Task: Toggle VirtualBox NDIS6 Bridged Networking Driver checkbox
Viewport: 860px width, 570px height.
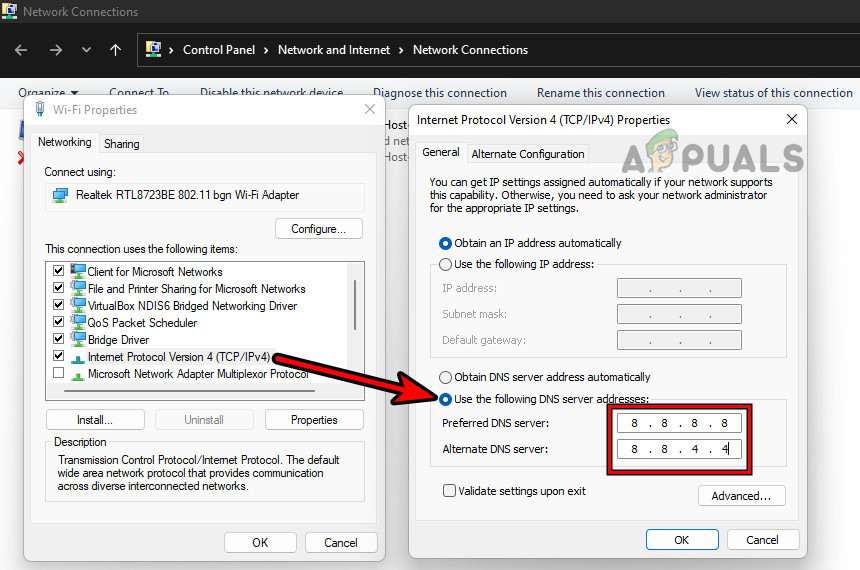Action: 58,304
